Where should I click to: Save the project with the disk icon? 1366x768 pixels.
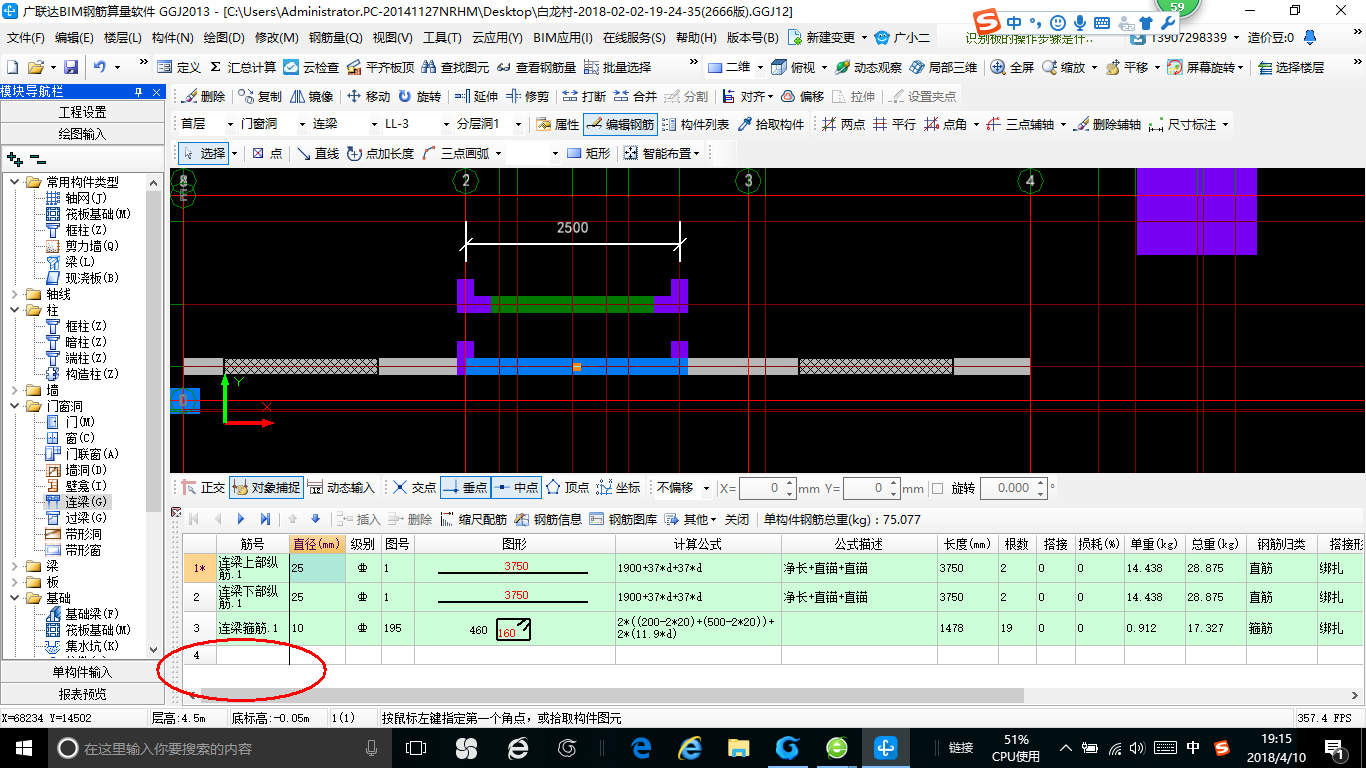71,67
